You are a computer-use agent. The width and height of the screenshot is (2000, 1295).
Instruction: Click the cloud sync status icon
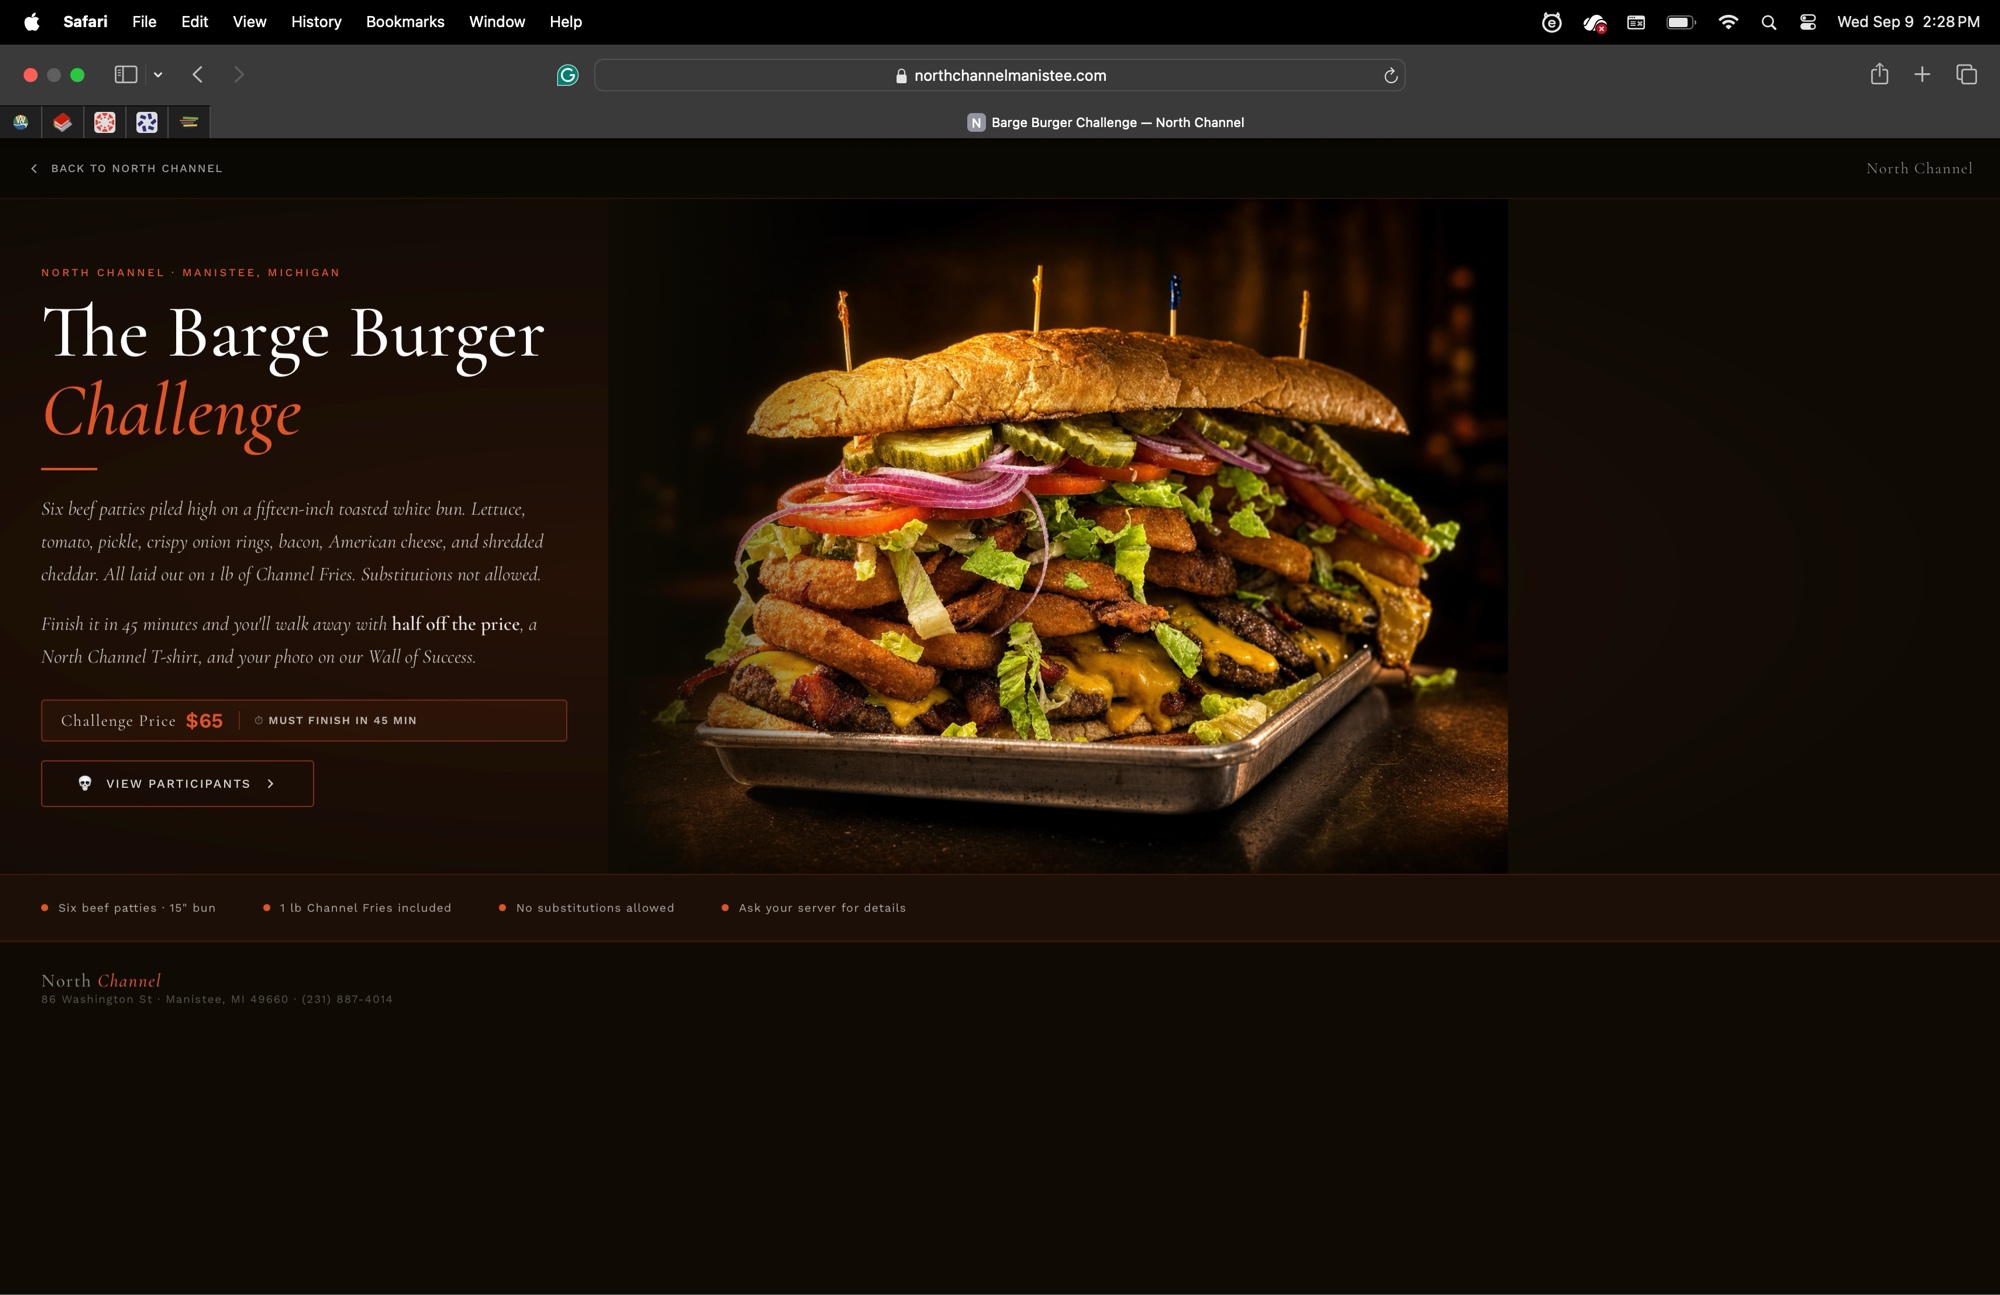1595,23
